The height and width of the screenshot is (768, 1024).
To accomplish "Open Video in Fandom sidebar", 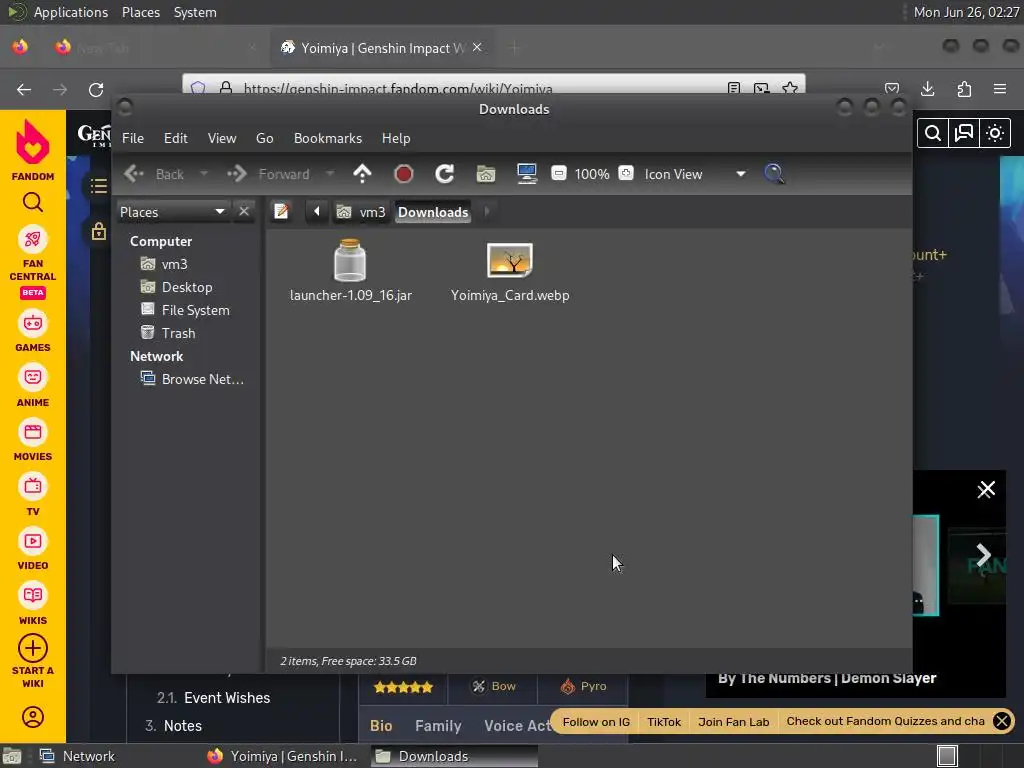I will pos(33,550).
